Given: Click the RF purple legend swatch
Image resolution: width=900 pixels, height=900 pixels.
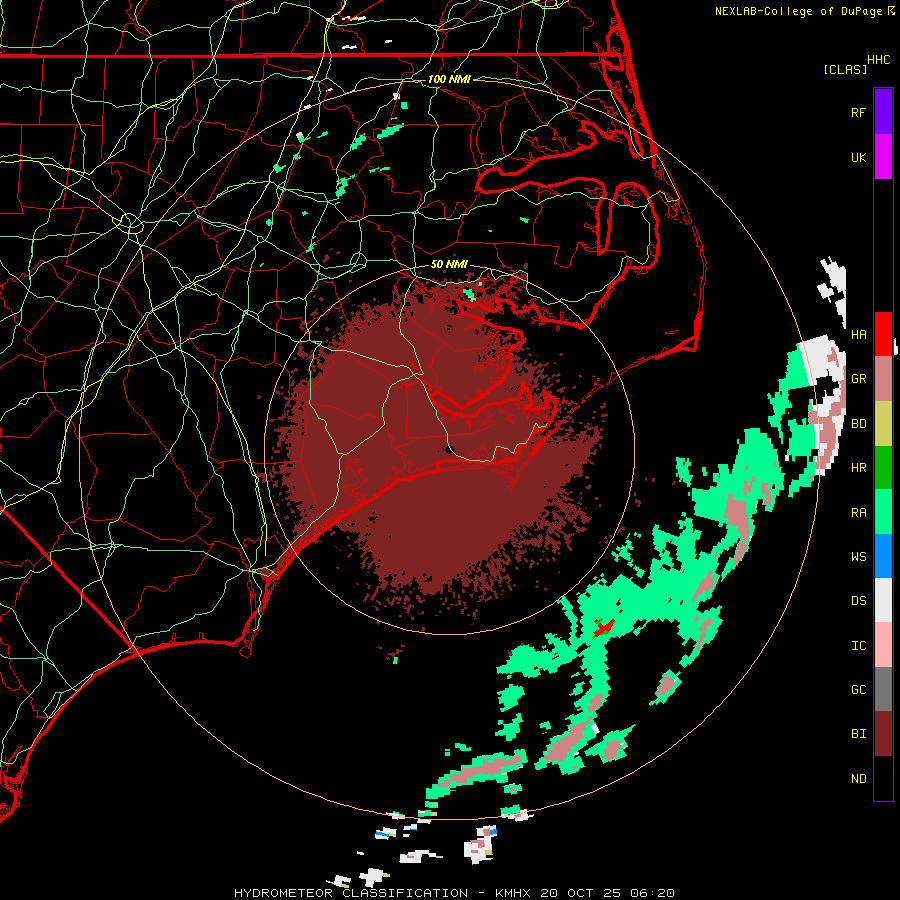Looking at the screenshot, I should (x=883, y=112).
